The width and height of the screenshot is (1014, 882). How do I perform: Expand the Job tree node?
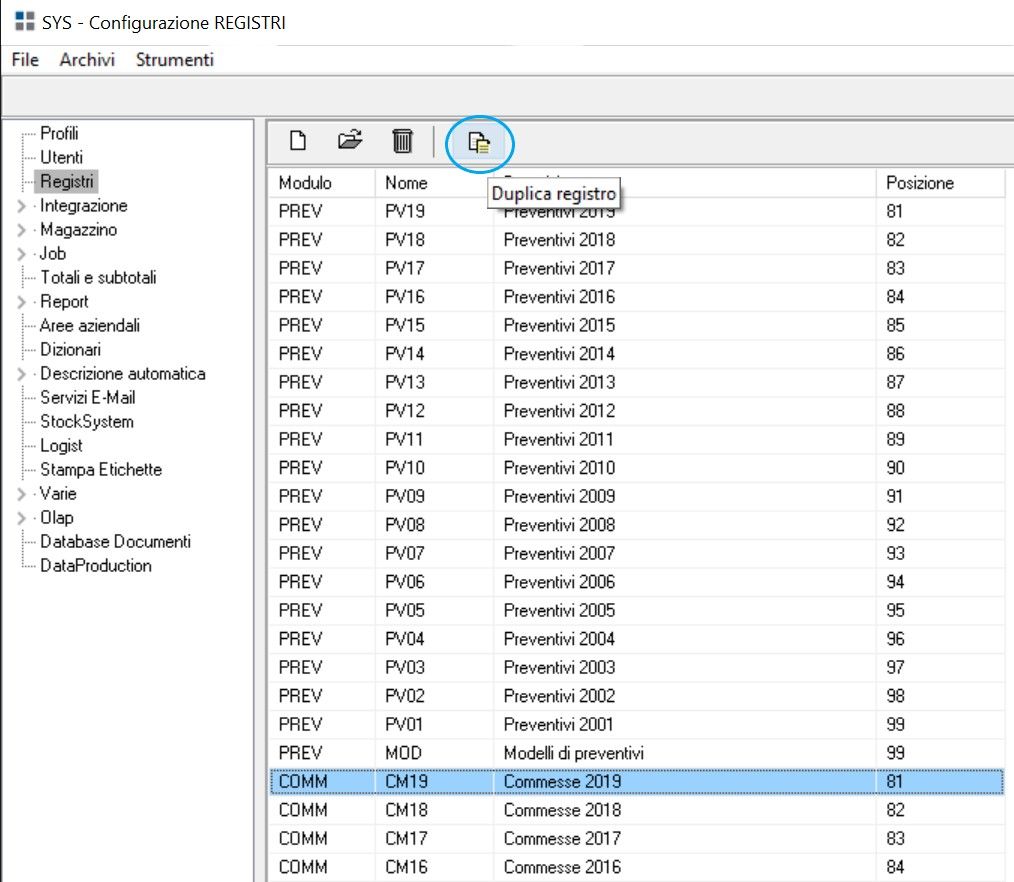[x=21, y=254]
